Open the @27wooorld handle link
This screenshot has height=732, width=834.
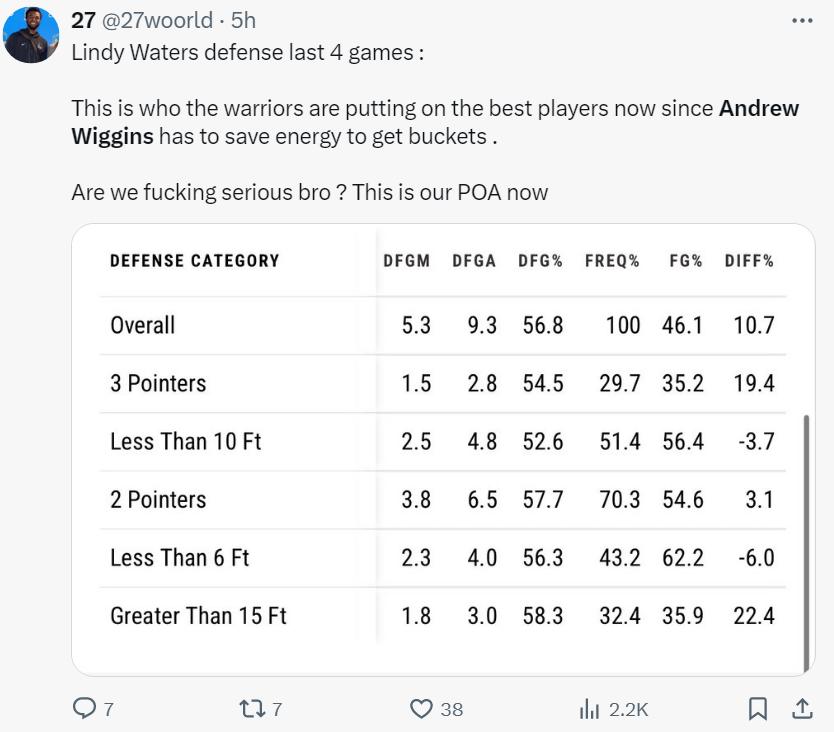(x=157, y=21)
